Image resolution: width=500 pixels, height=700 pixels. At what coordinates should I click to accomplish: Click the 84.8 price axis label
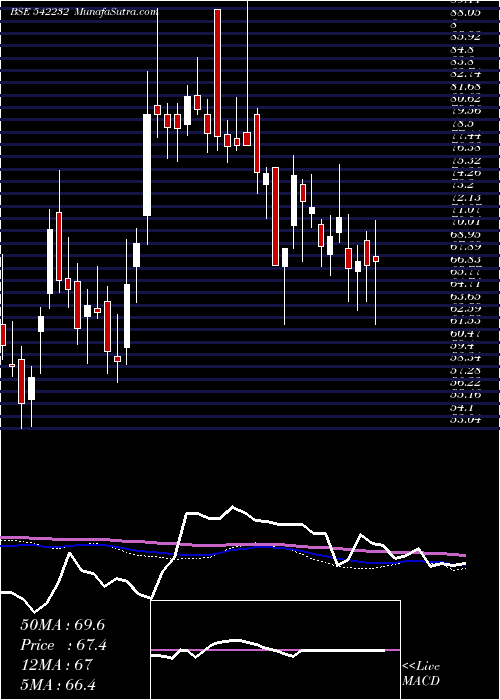pos(461,50)
